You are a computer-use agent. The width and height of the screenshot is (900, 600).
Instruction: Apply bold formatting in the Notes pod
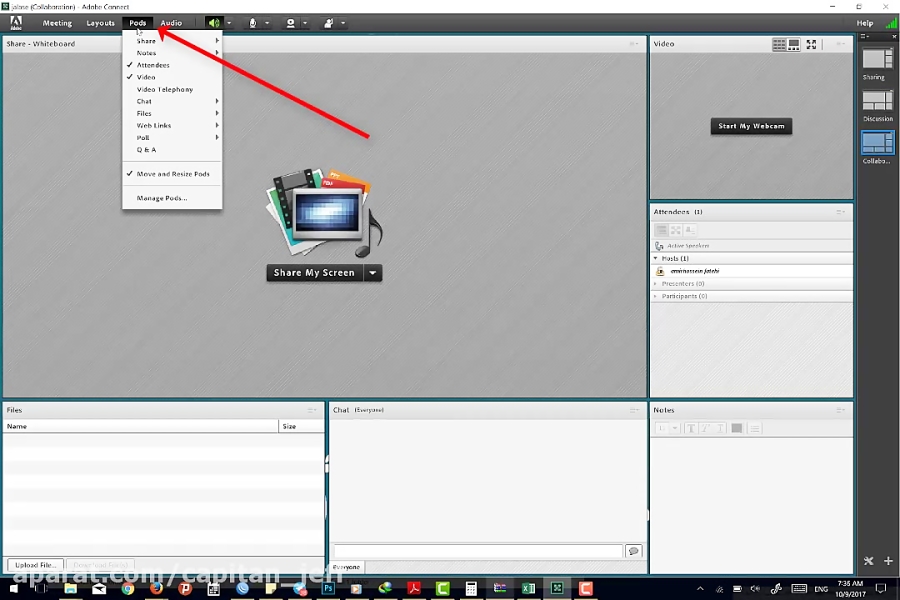pos(690,427)
